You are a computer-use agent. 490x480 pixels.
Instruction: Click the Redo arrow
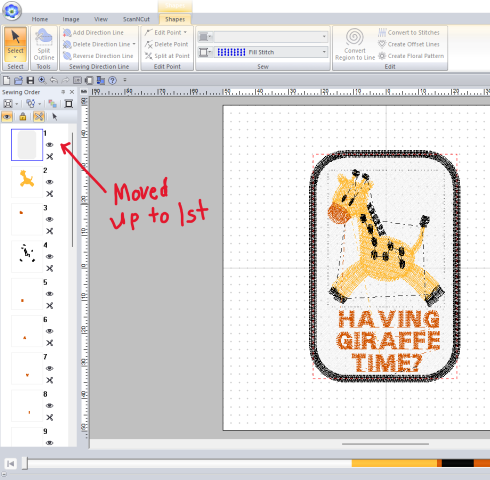pos(65,80)
